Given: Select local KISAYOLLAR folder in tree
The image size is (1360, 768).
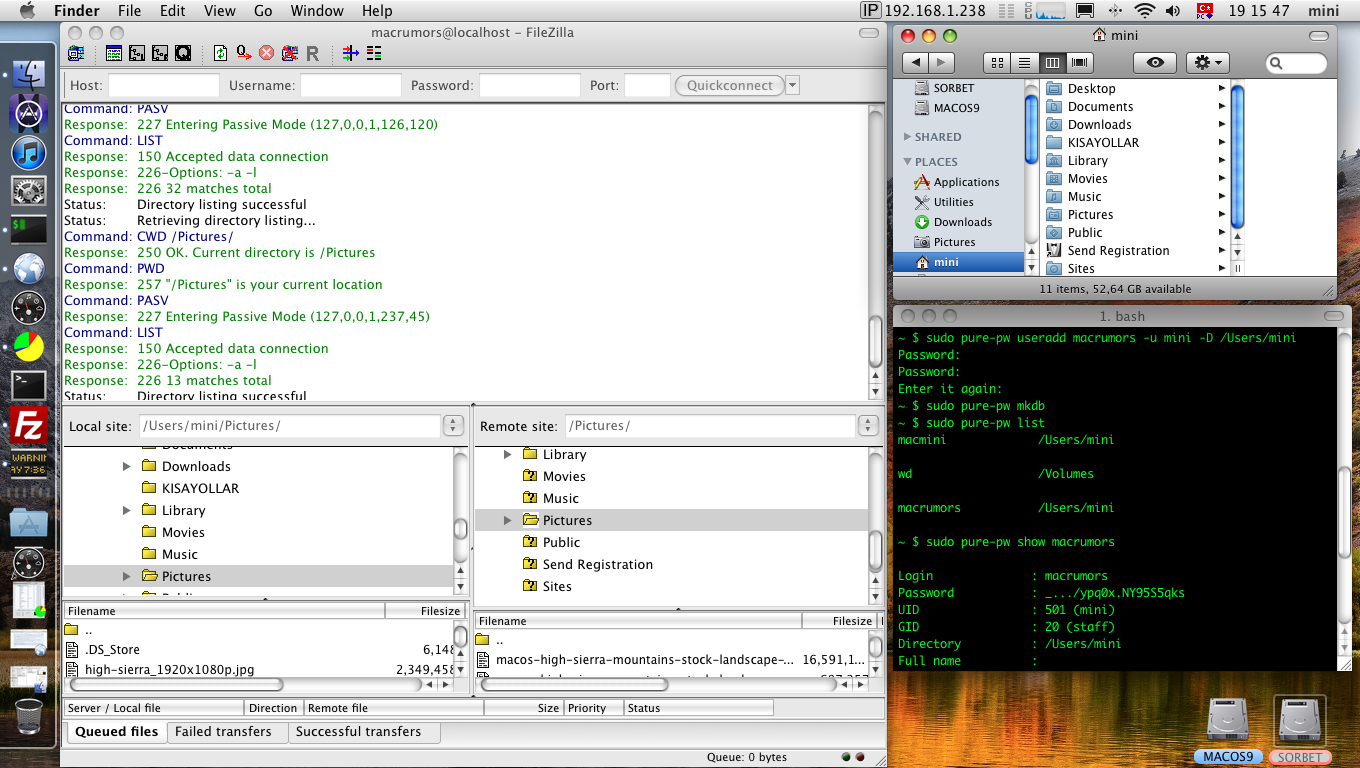Looking at the screenshot, I should coord(200,488).
